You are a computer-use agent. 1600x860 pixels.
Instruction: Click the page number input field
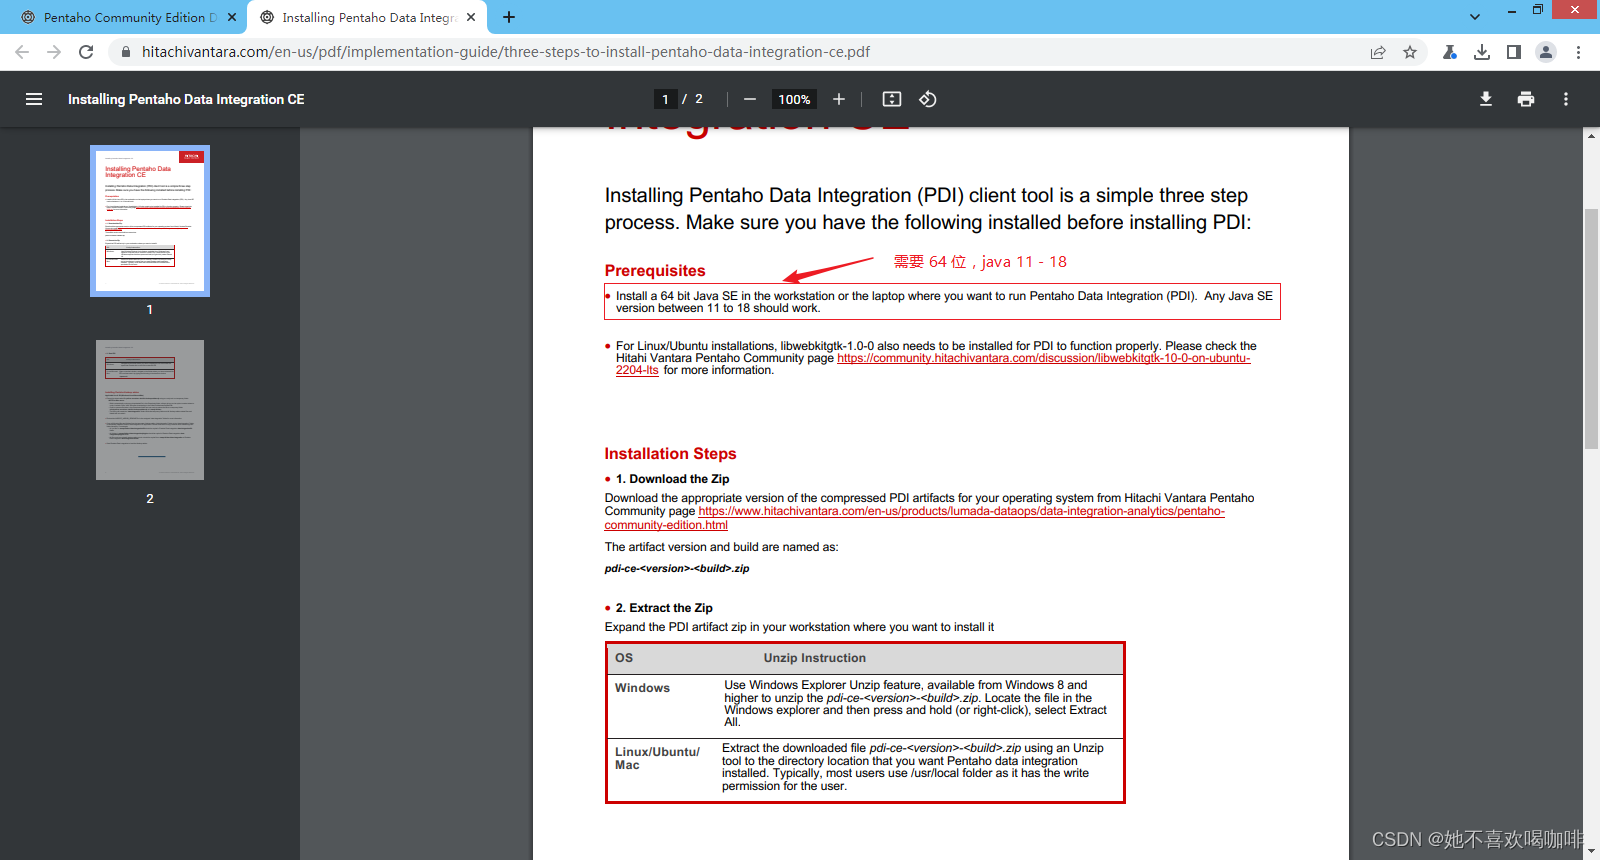[665, 99]
